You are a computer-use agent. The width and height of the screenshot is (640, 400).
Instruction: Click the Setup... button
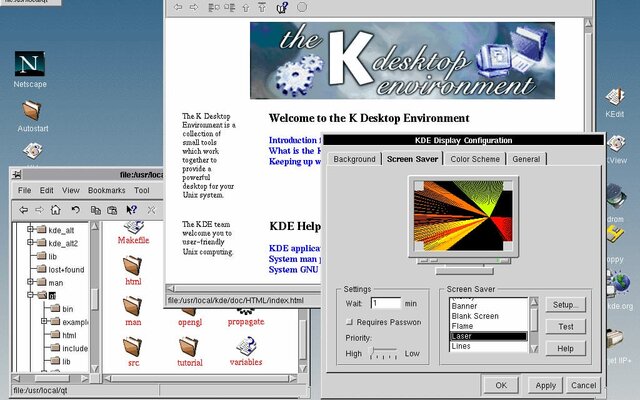click(565, 305)
